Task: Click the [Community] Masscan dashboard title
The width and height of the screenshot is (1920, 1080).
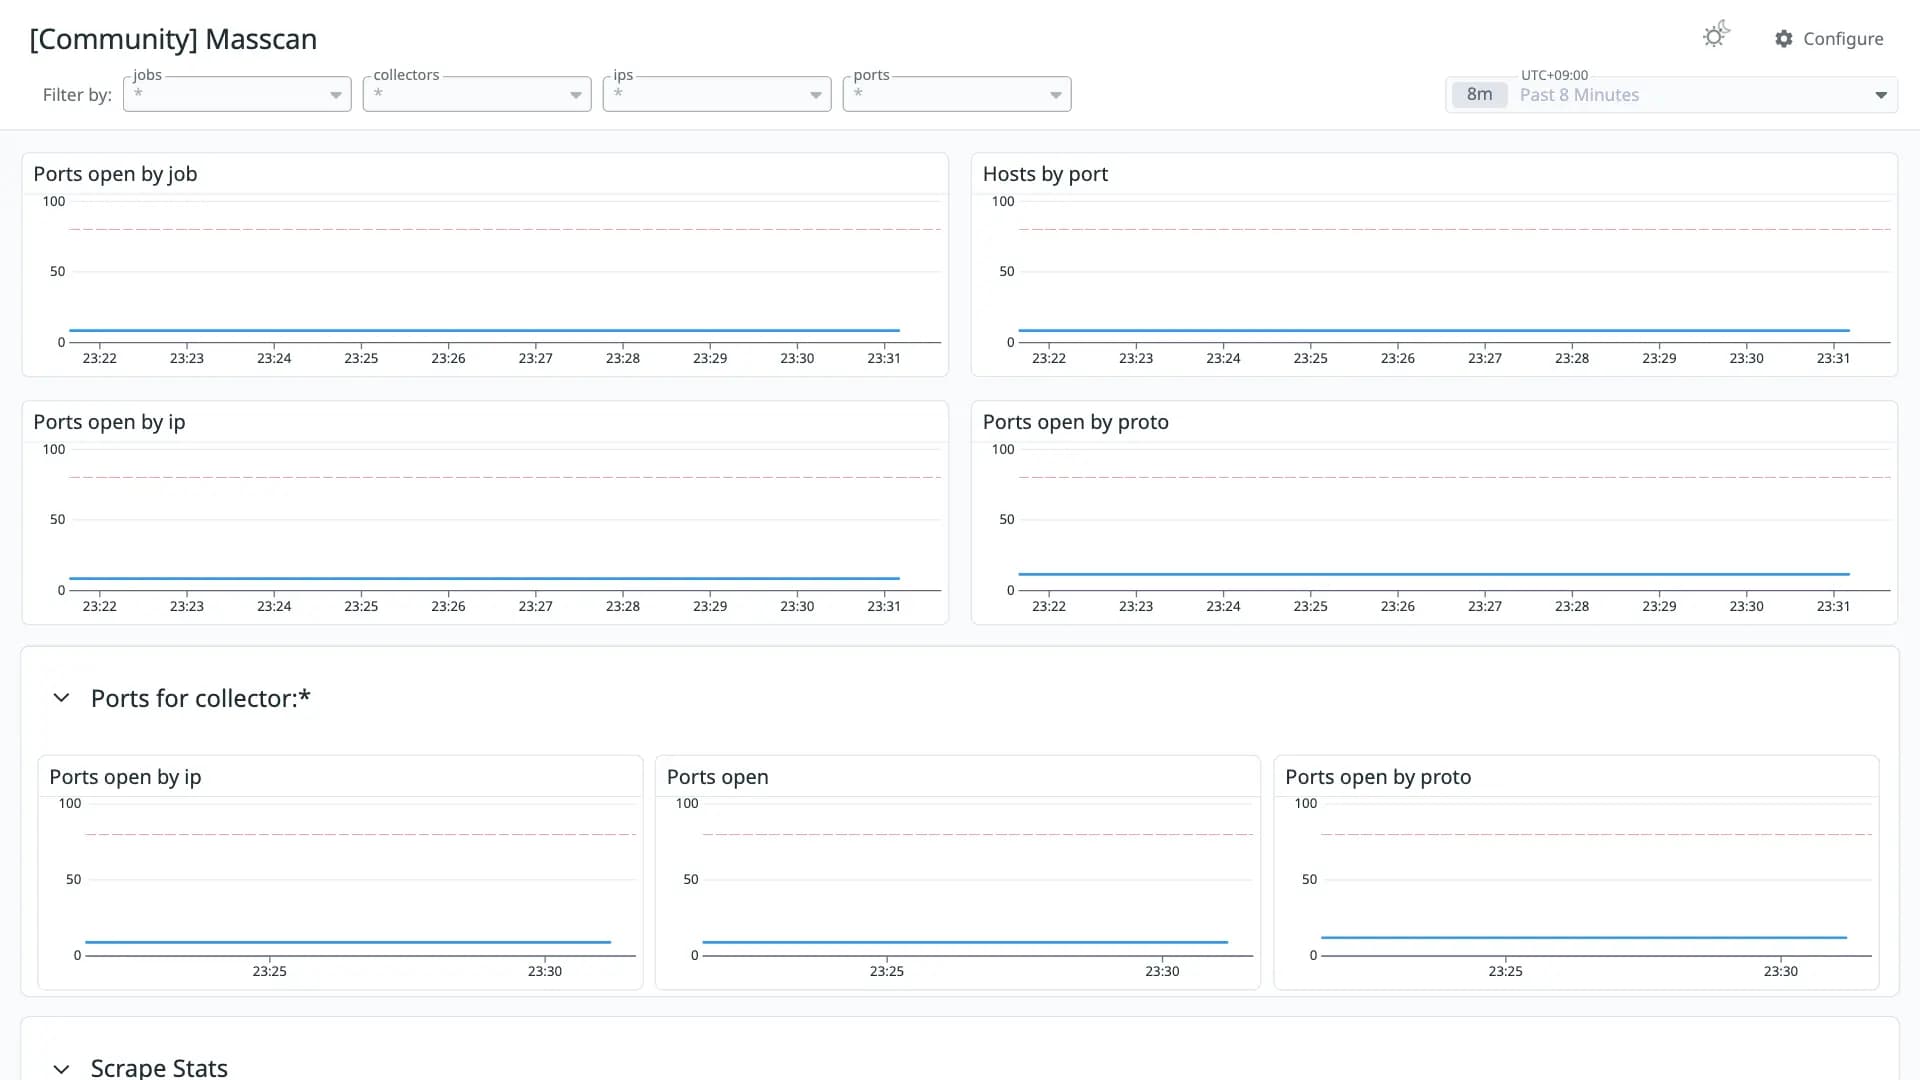Action: point(173,39)
